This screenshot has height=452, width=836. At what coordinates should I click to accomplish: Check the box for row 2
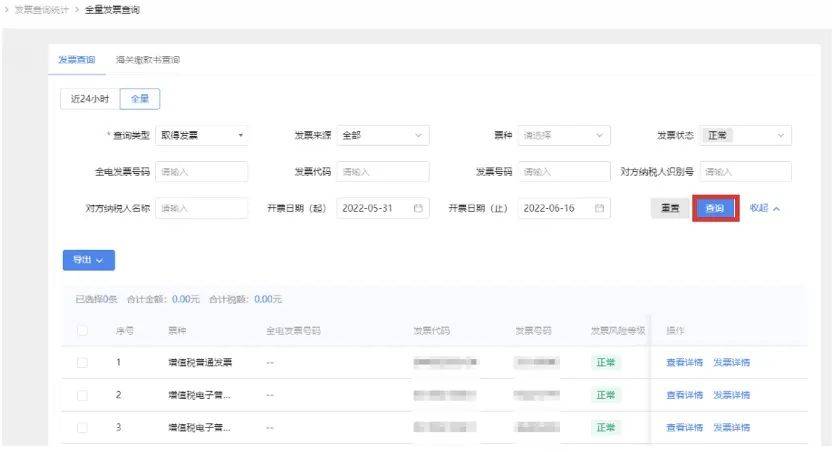click(82, 395)
